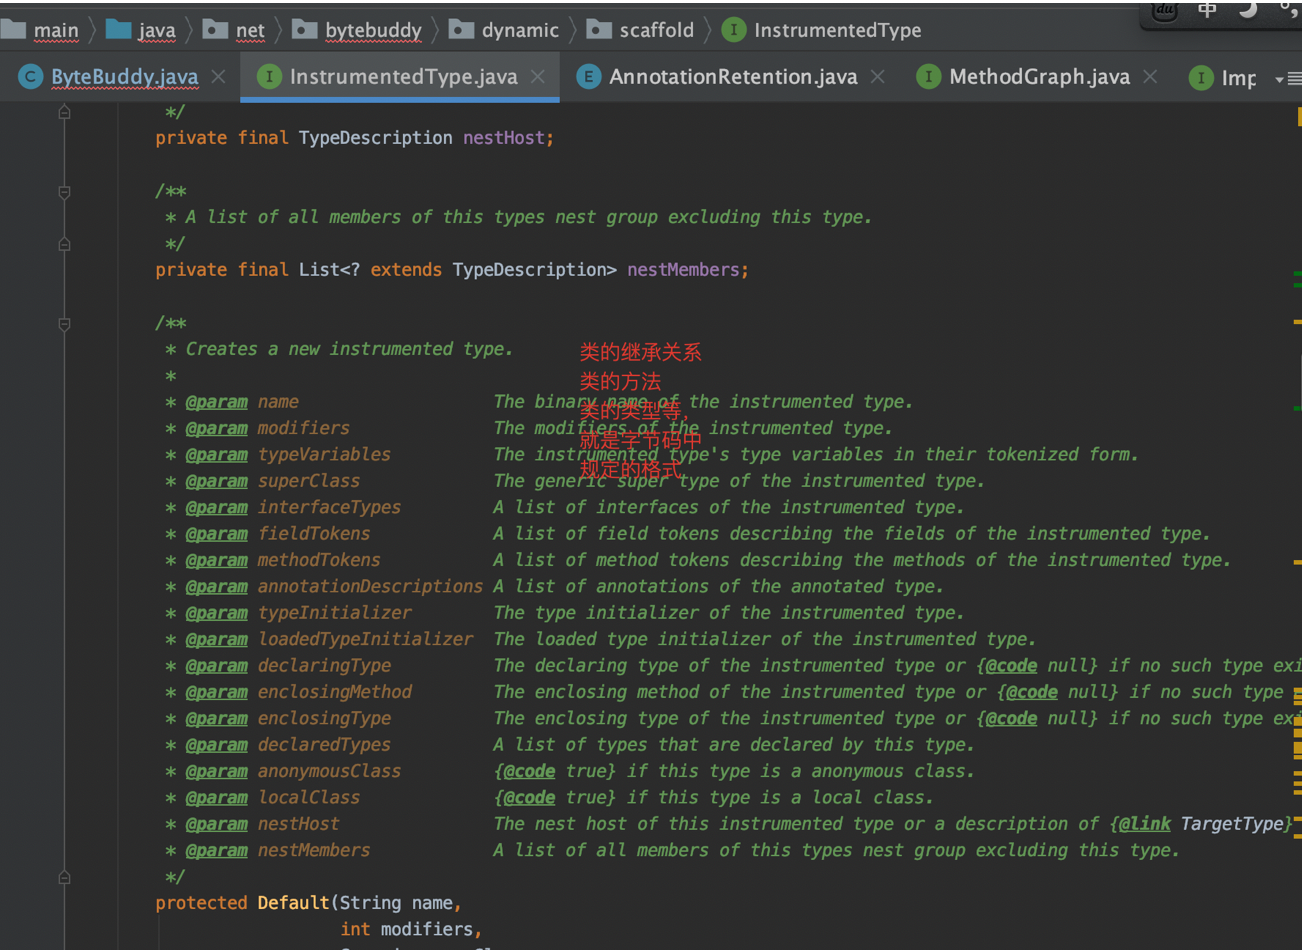This screenshot has height=950, width=1302.
Task: Click the @link tag before TargetType
Action: 1144,824
